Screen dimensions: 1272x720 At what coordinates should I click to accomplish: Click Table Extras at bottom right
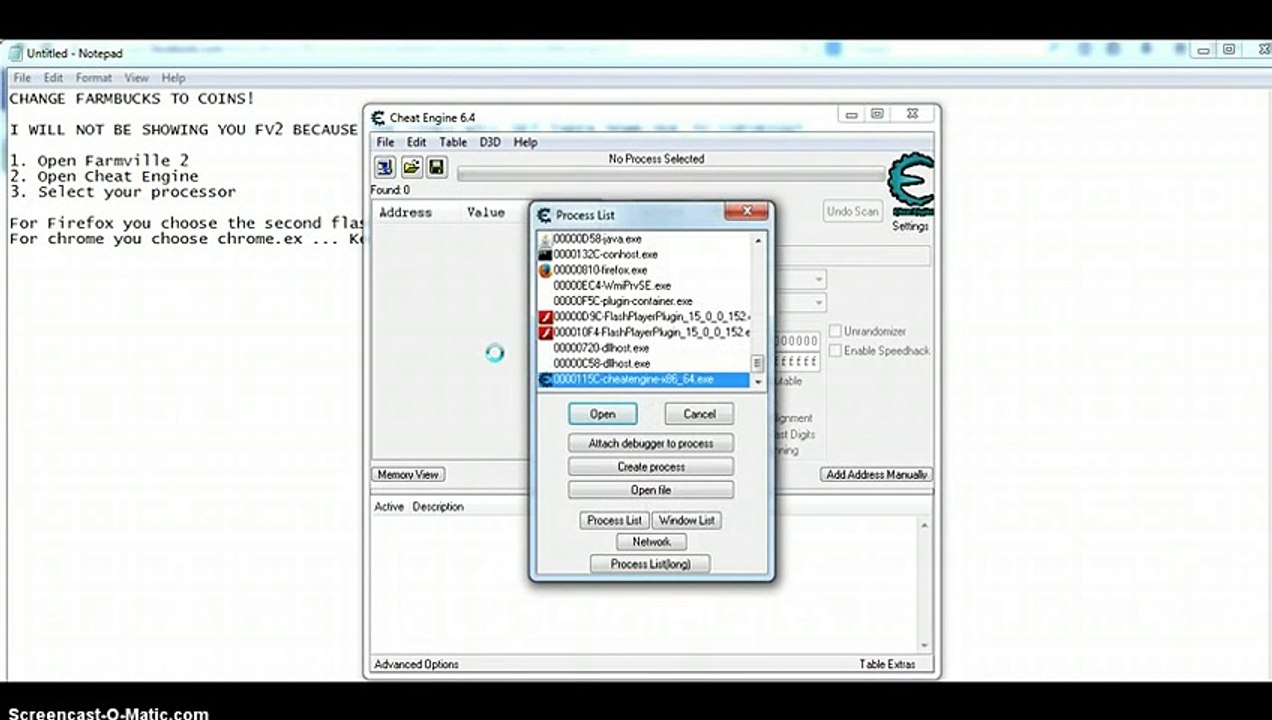click(886, 664)
